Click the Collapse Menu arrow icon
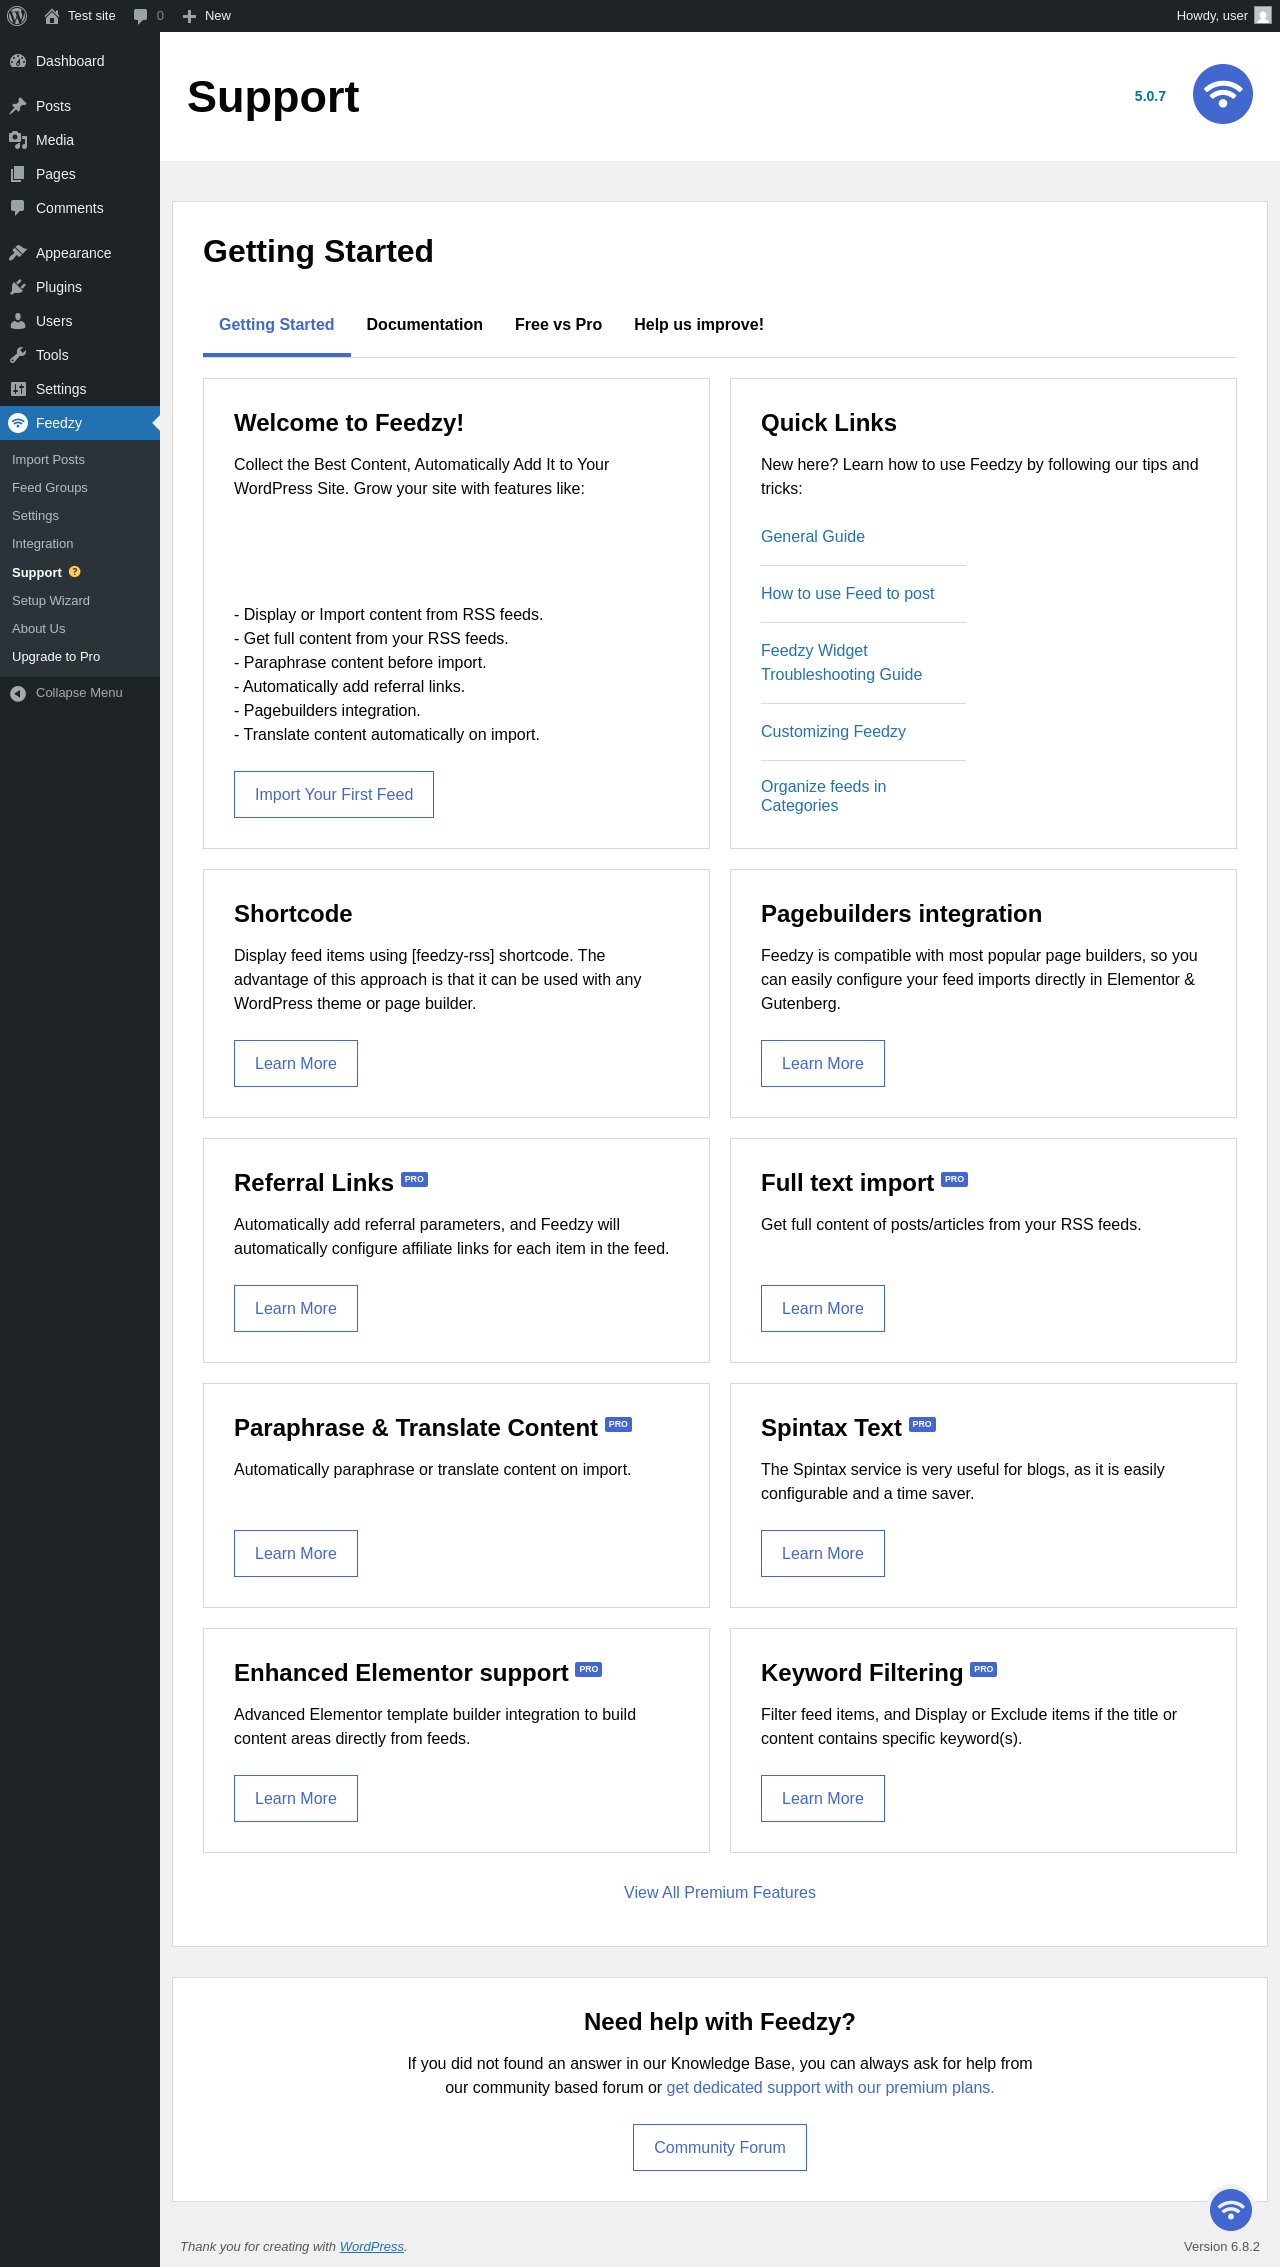This screenshot has height=2267, width=1280. [x=18, y=693]
